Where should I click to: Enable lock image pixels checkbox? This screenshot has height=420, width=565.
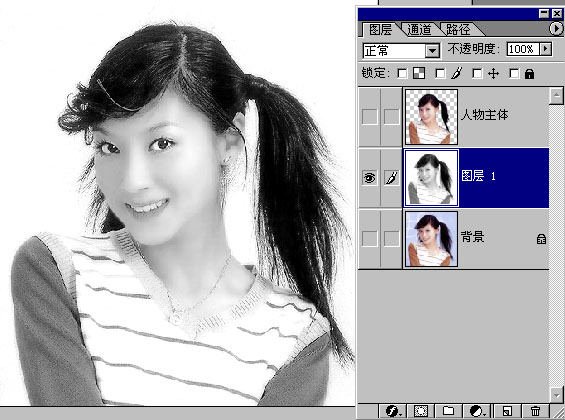440,73
